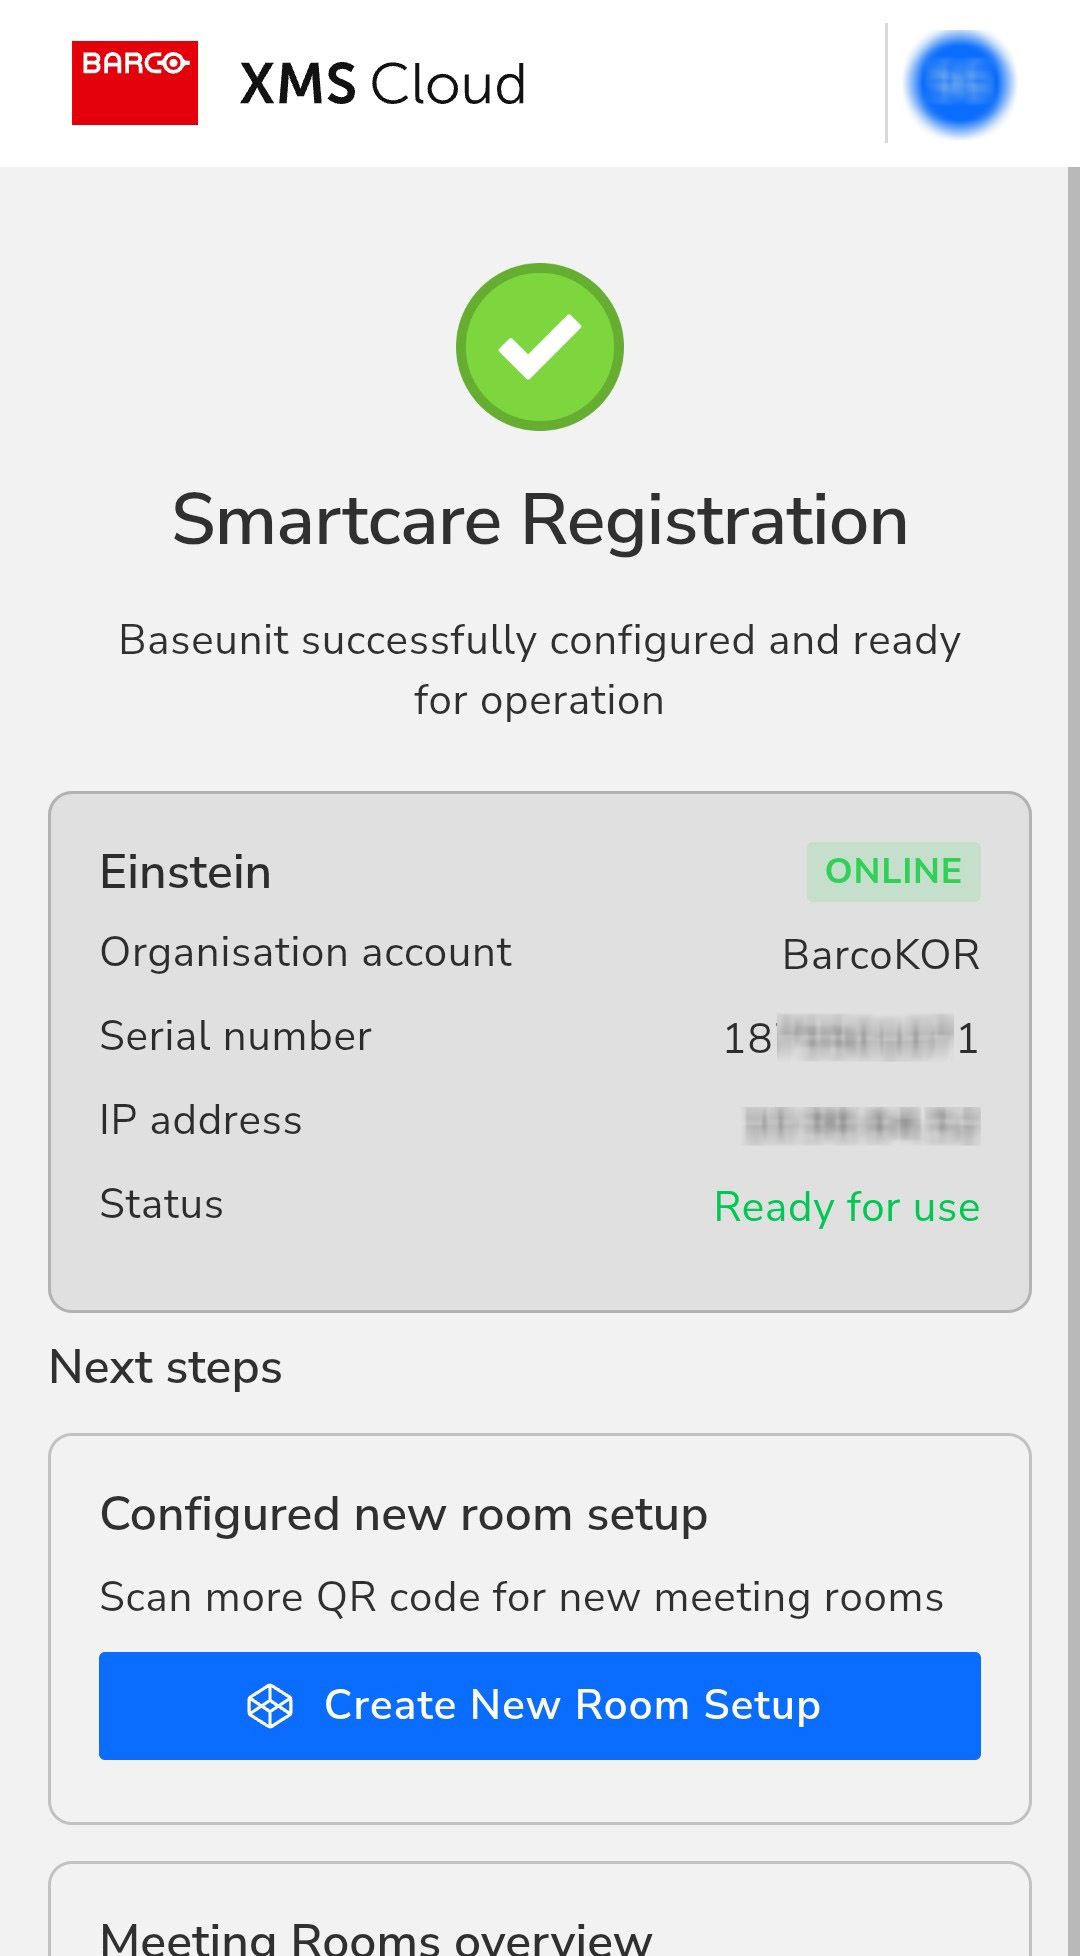Click the green success checkmark icon
The image size is (1080, 1956).
click(x=540, y=347)
